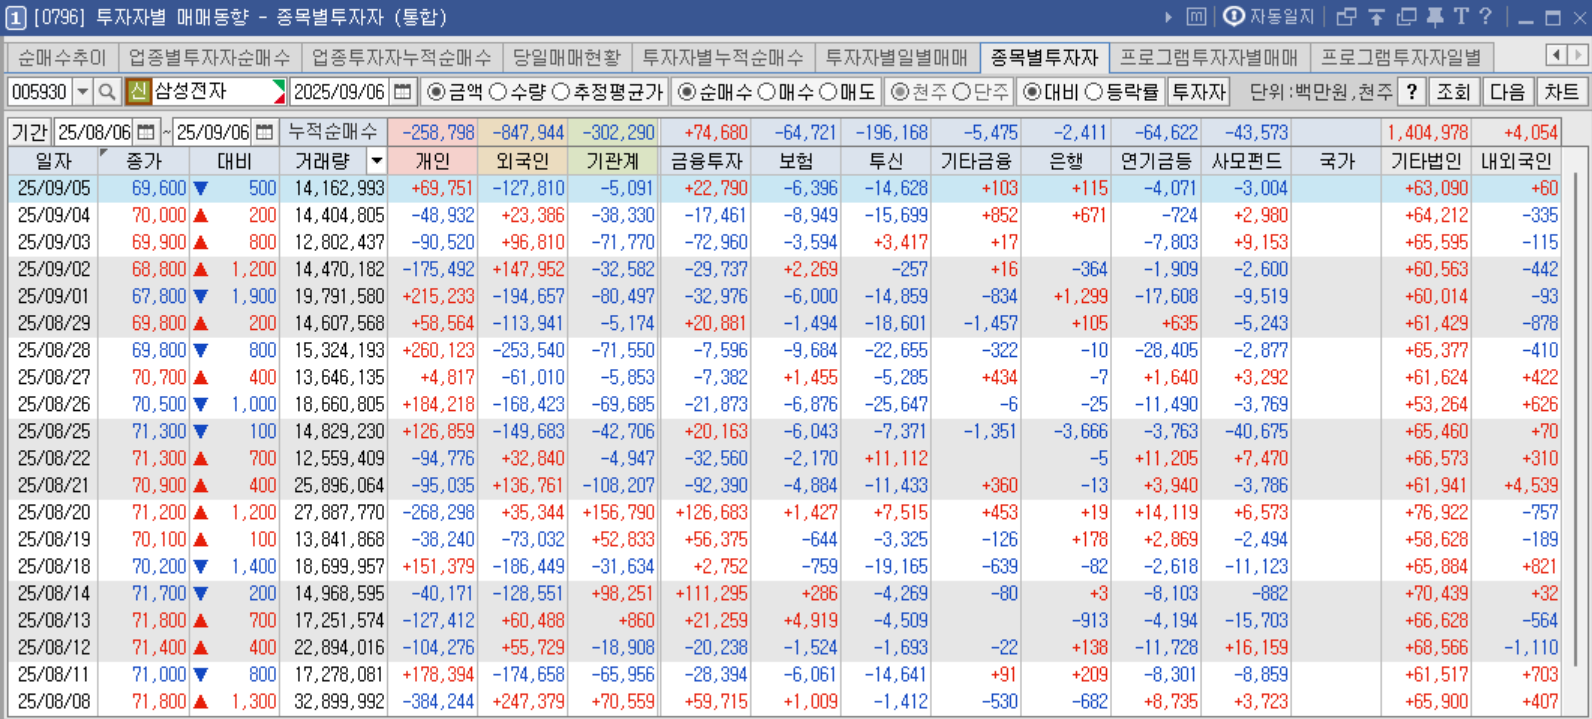Click the 종가 column header
Screen dimensions: 1592x719
(x=144, y=161)
